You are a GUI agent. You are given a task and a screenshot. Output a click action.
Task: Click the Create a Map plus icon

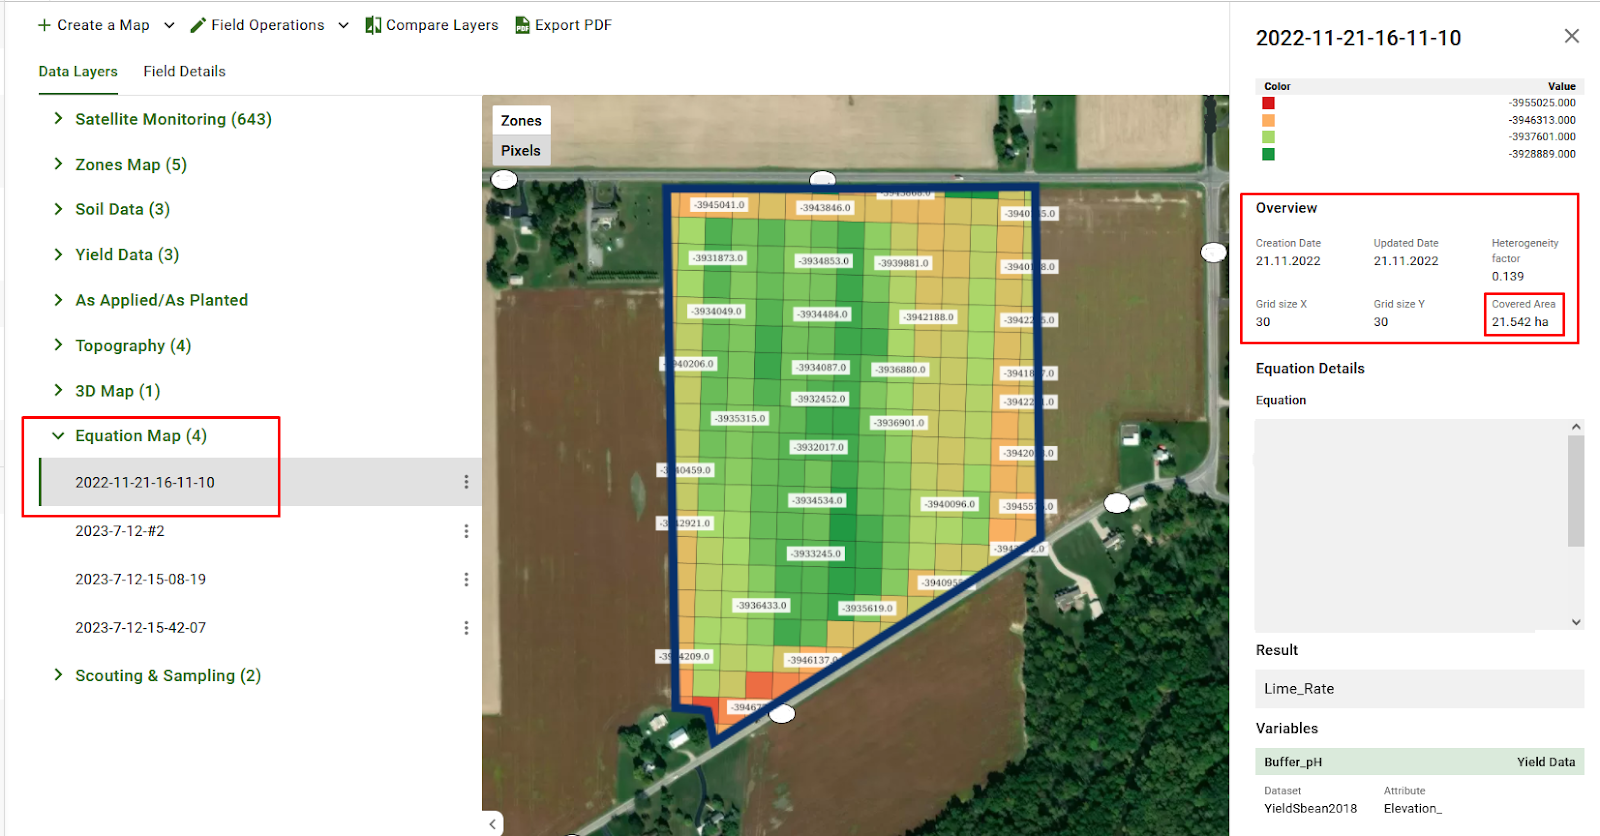coord(44,25)
